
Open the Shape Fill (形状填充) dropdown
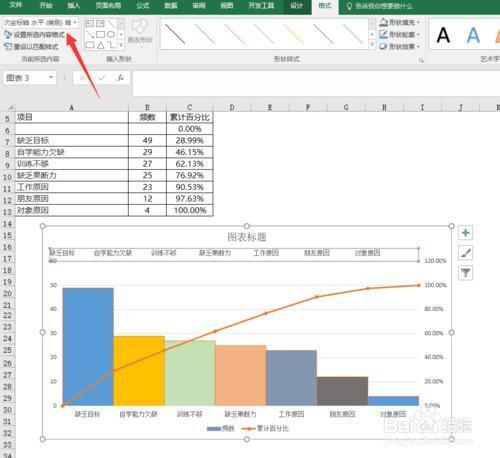pos(399,22)
